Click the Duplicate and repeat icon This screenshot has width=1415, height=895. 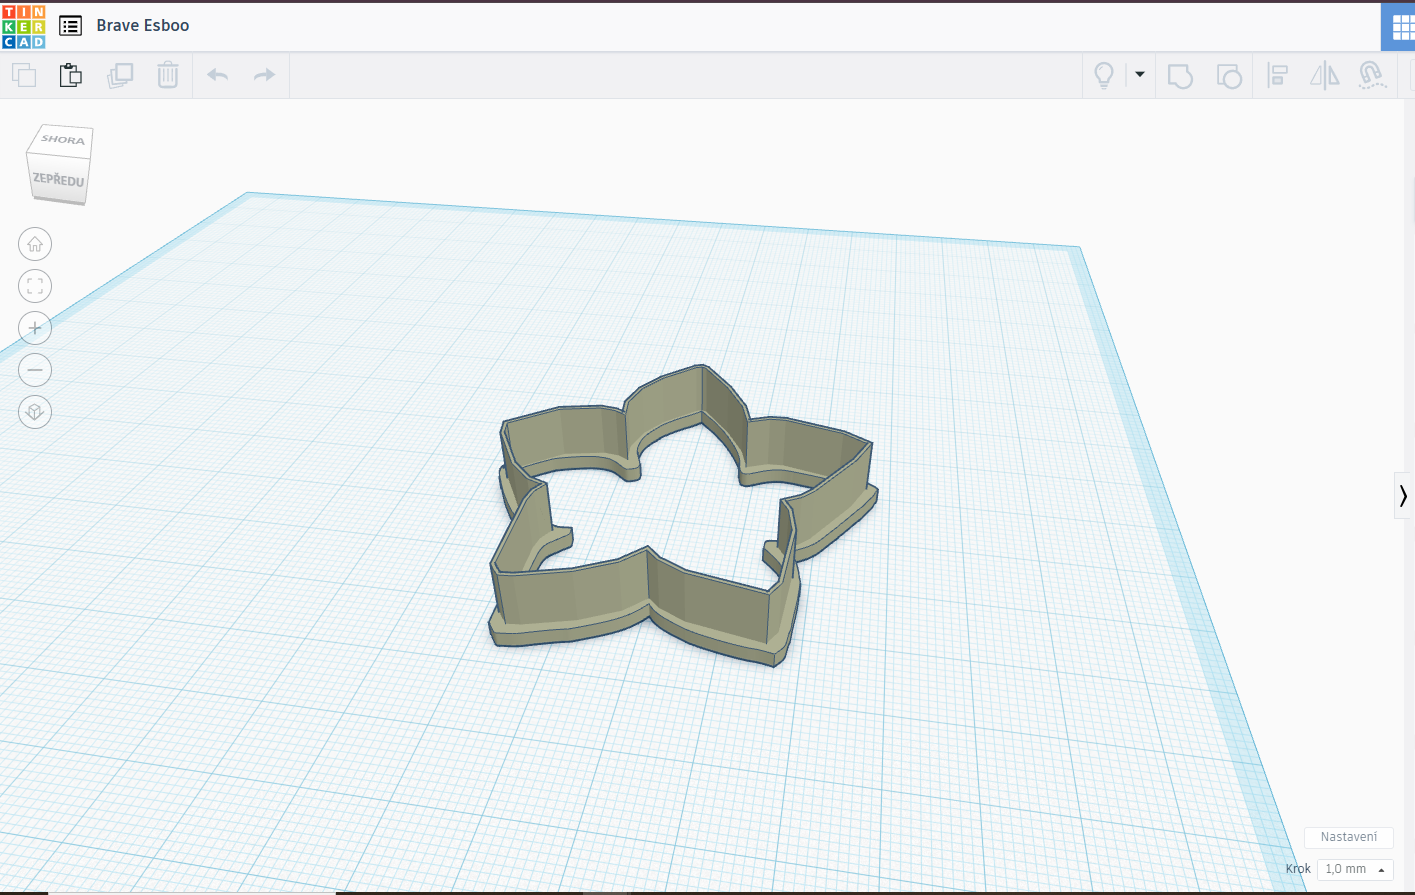click(120, 75)
